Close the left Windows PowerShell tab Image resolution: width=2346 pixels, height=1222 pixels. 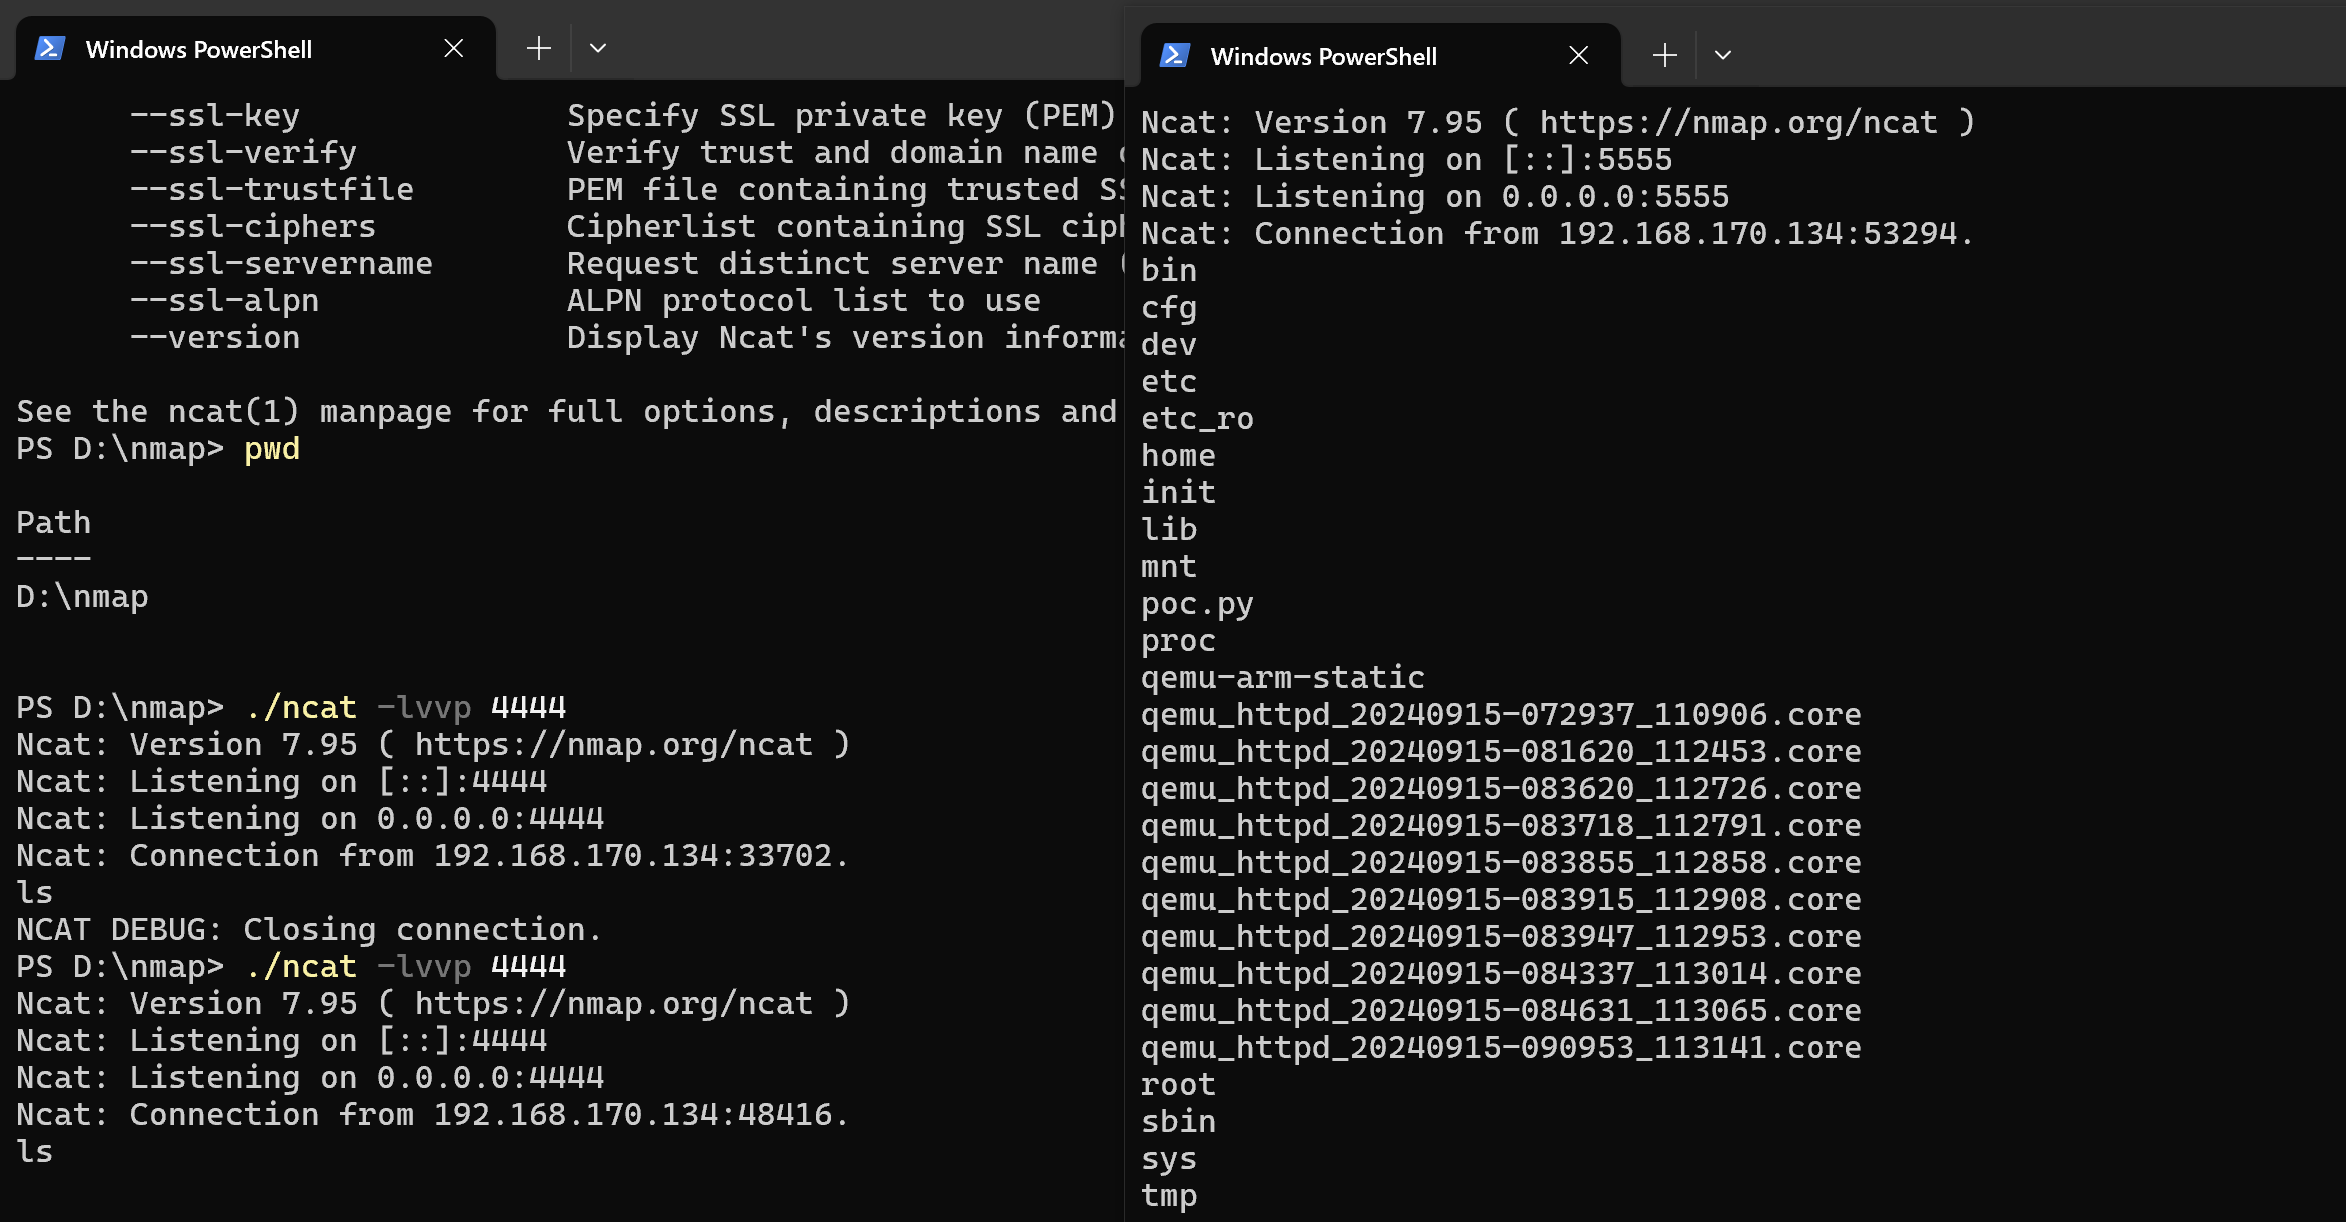click(453, 48)
